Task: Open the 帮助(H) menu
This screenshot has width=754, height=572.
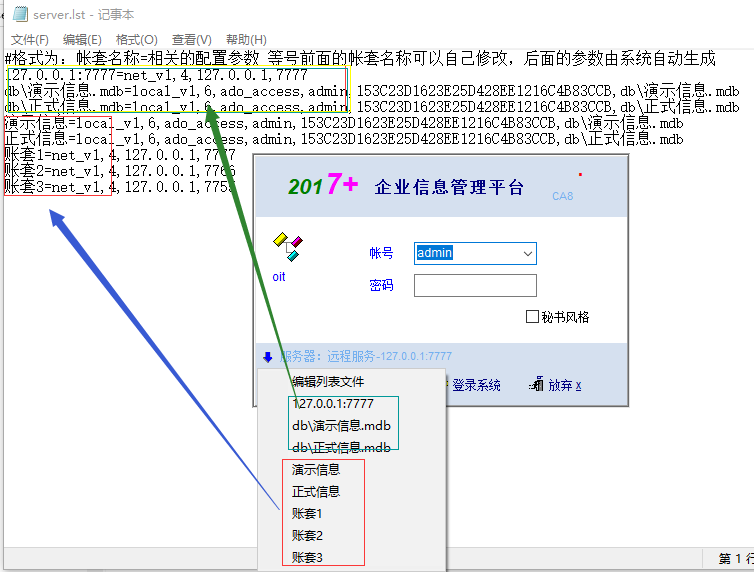Action: coord(246,39)
